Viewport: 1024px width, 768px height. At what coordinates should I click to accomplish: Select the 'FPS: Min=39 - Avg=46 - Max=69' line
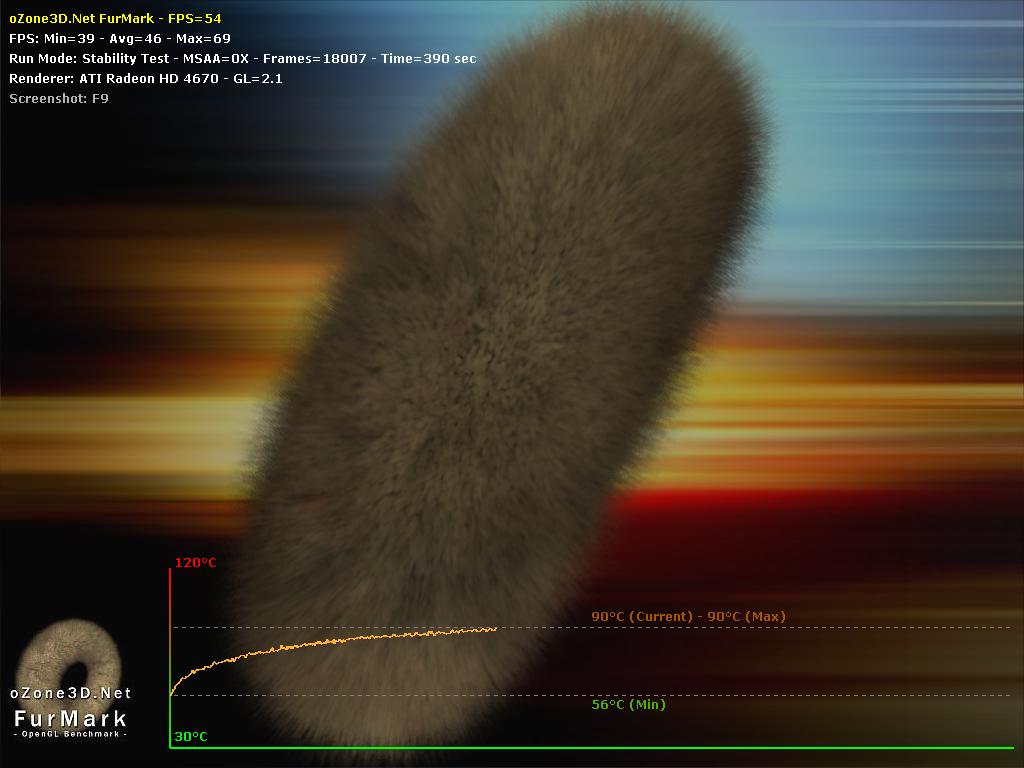pos(120,39)
